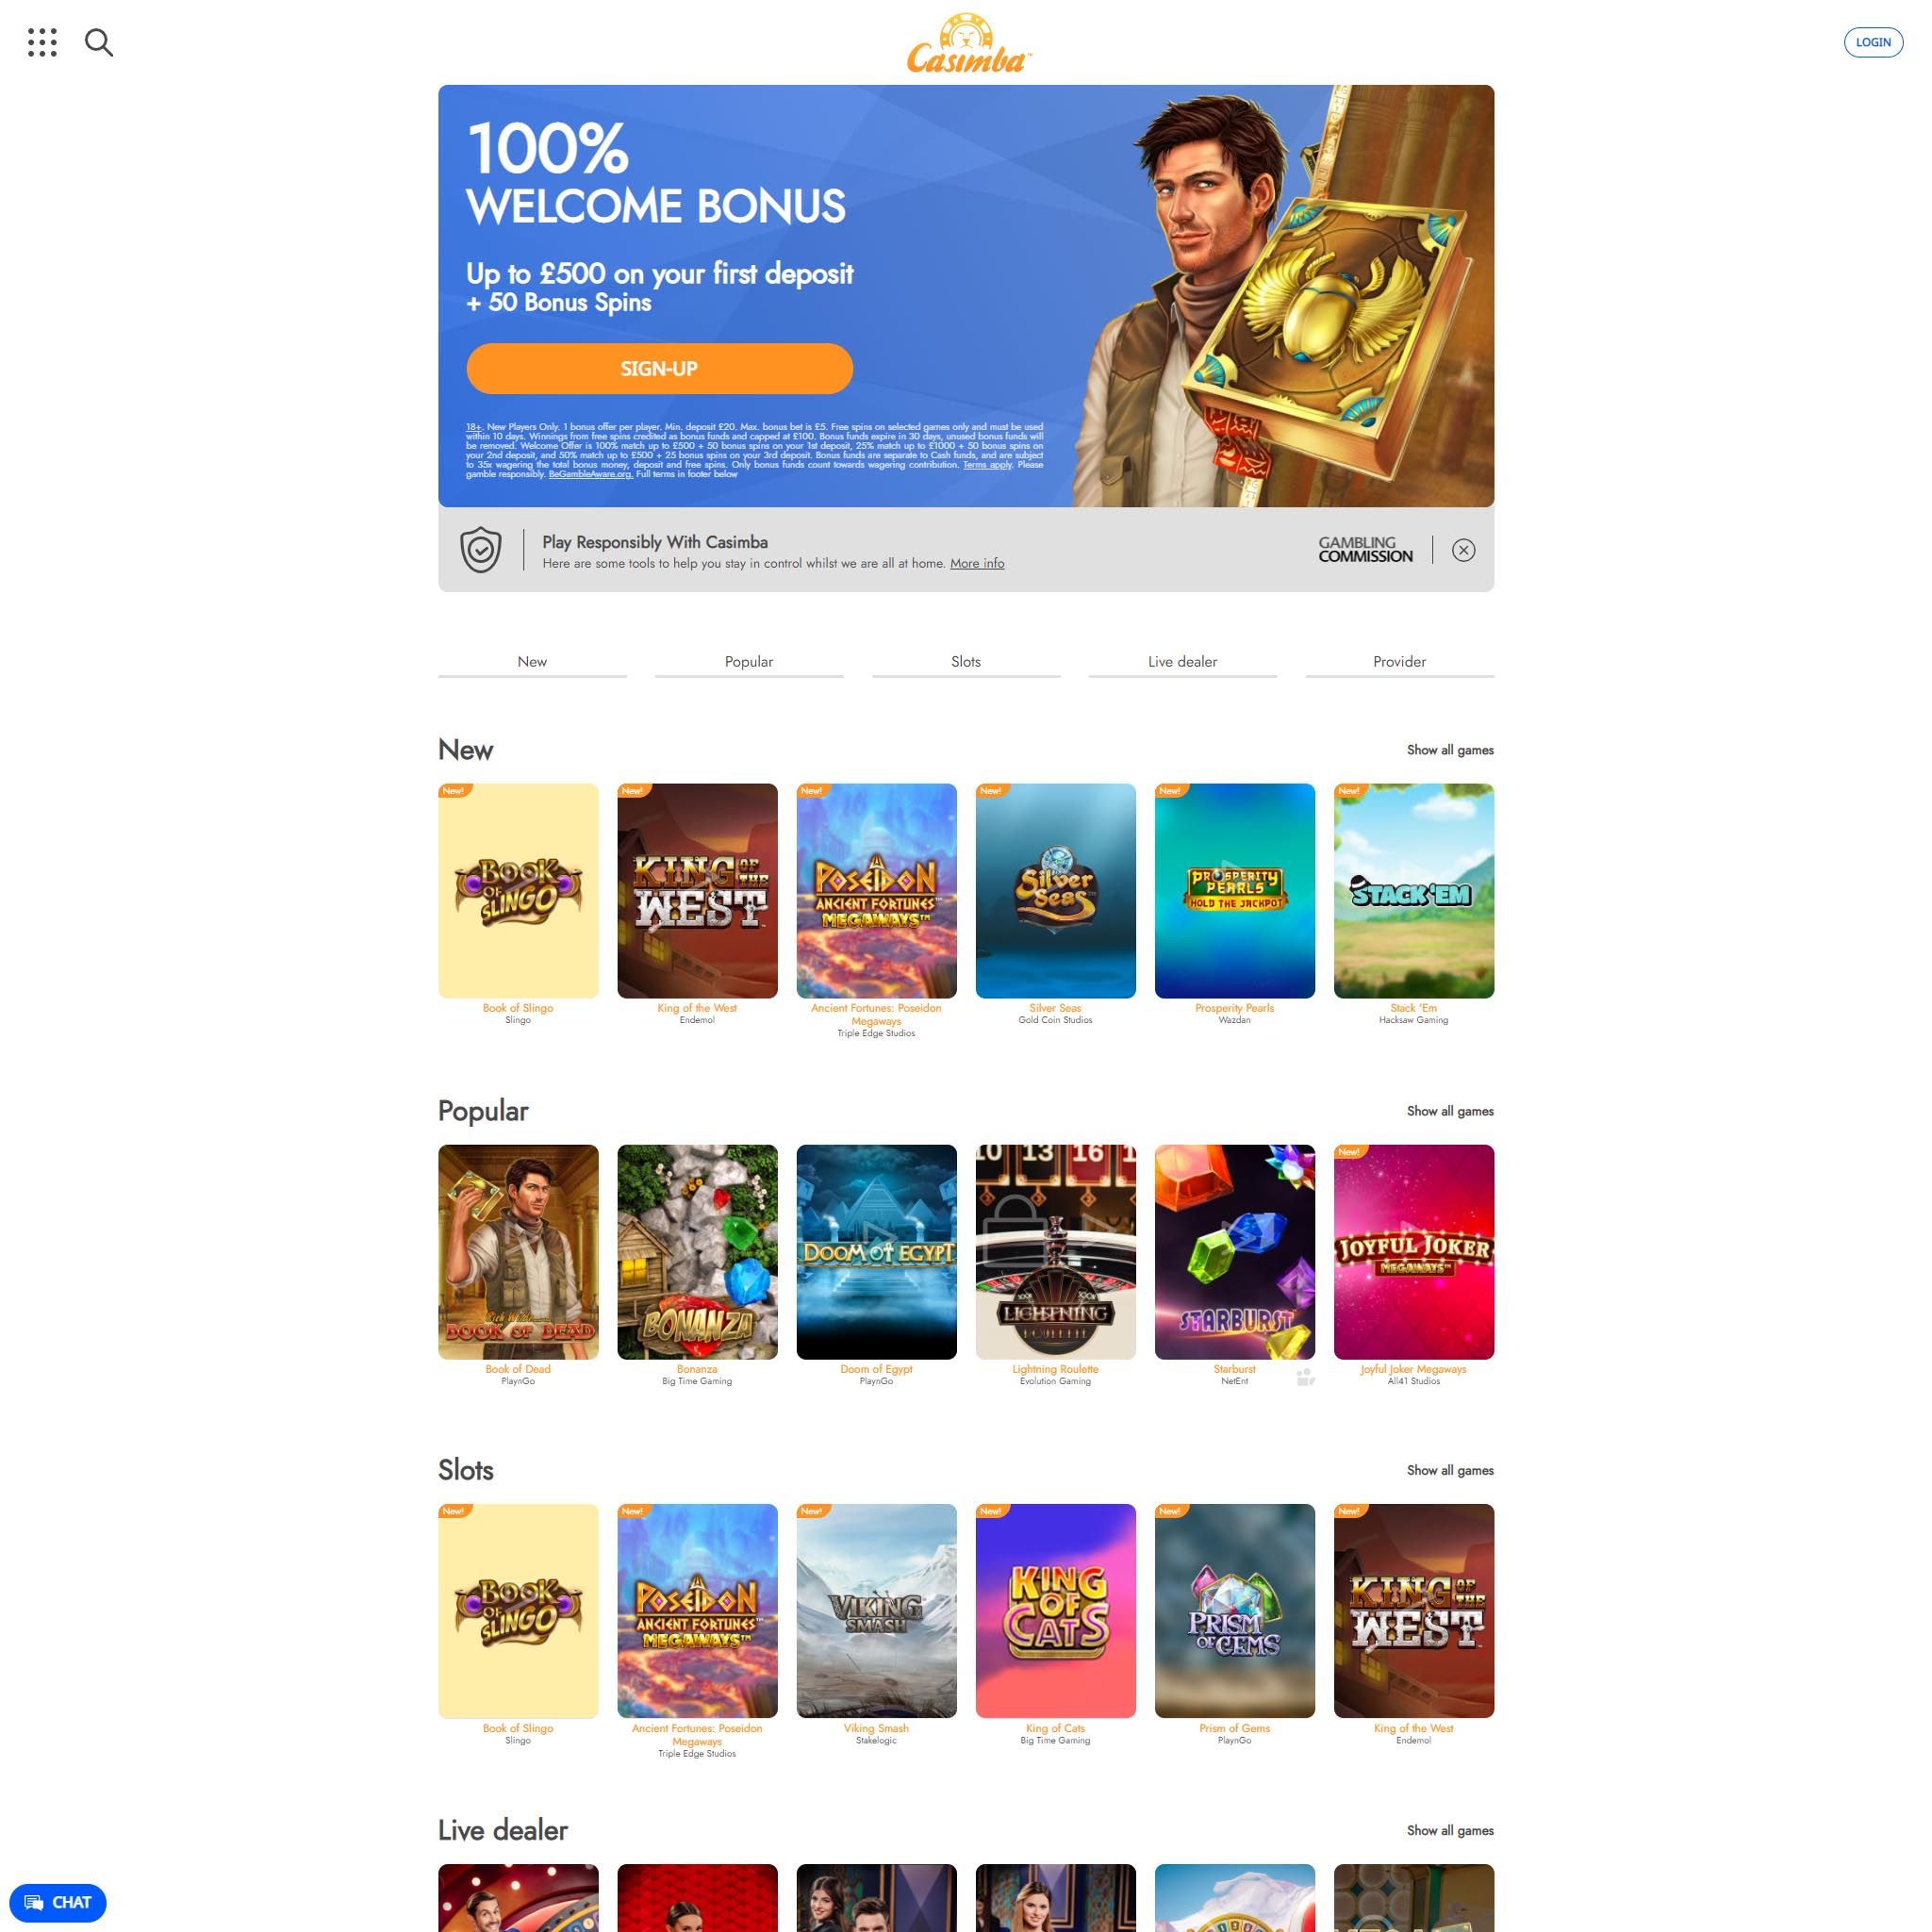Viewport: 1932px width, 1932px height.
Task: Show all games in Popular section
Action: [x=1450, y=1111]
